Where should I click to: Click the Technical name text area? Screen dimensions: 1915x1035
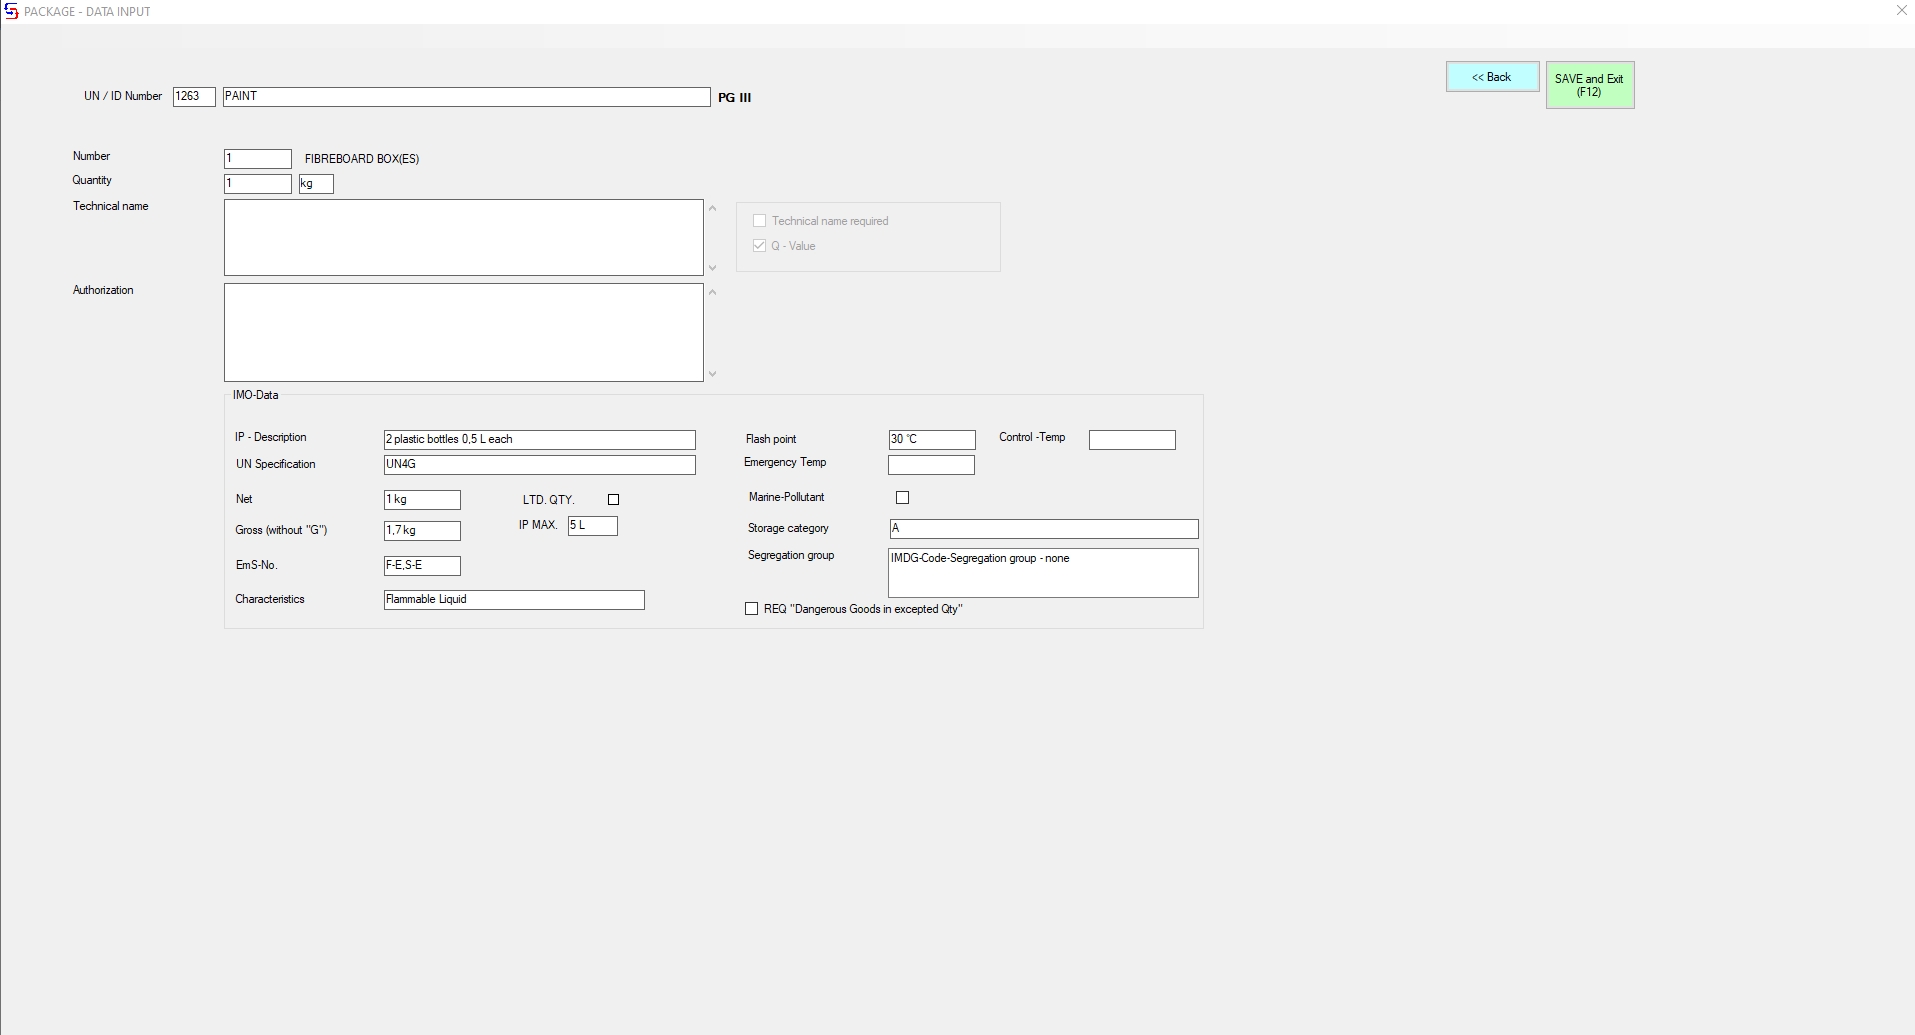463,238
